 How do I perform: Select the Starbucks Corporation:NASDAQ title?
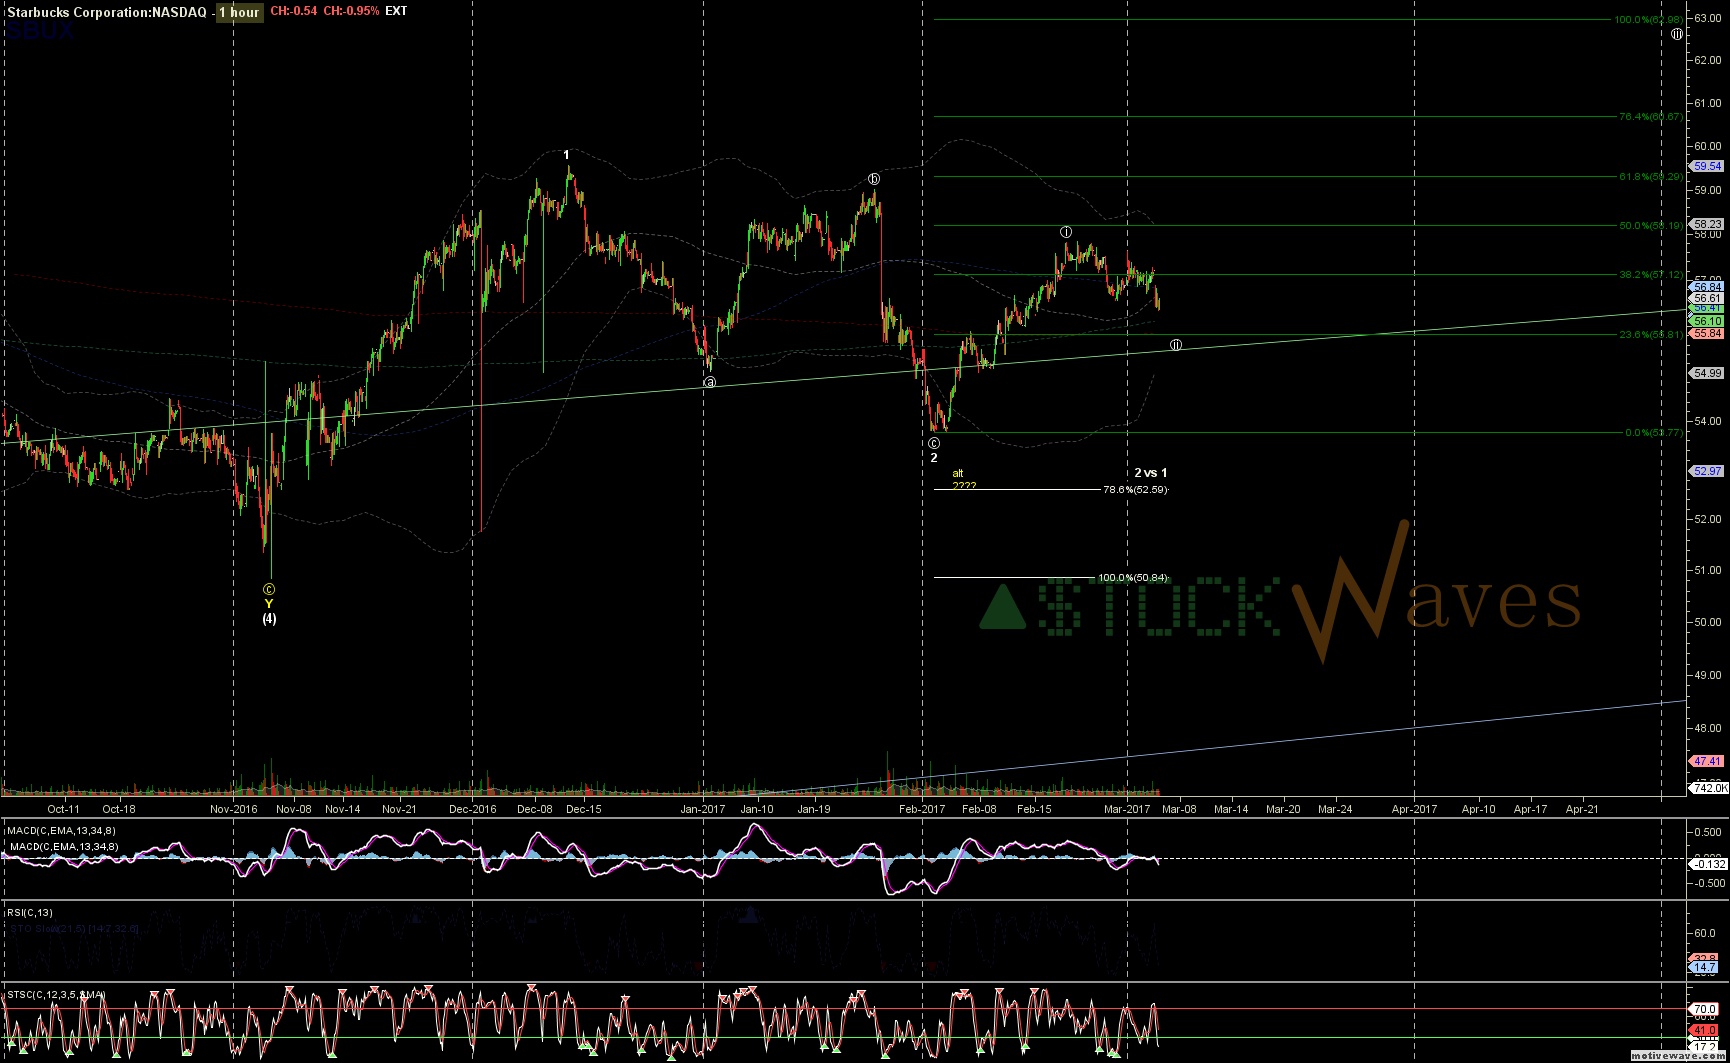coord(107,12)
